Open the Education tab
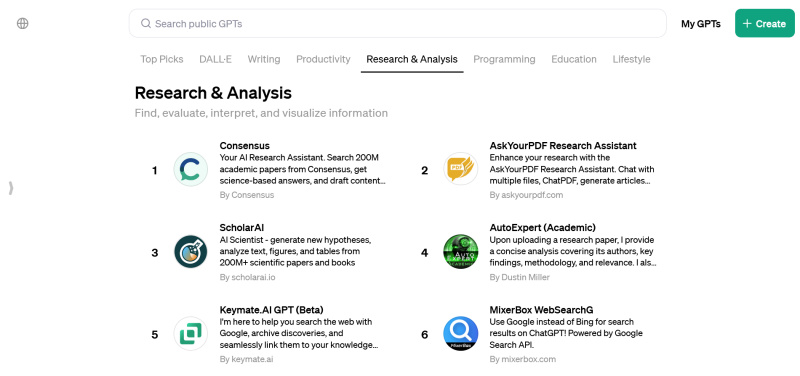The height and width of the screenshot is (376, 800). click(573, 59)
